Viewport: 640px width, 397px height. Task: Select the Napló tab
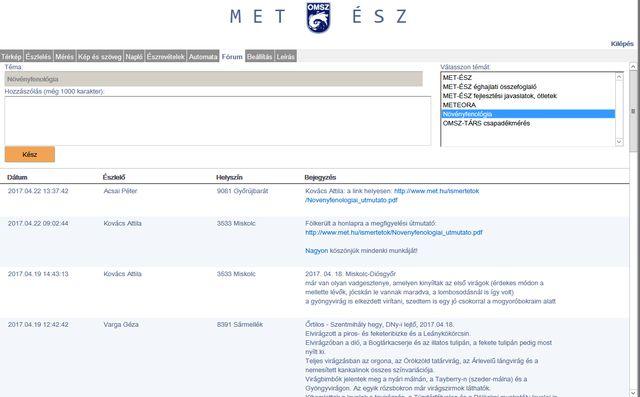click(x=134, y=57)
